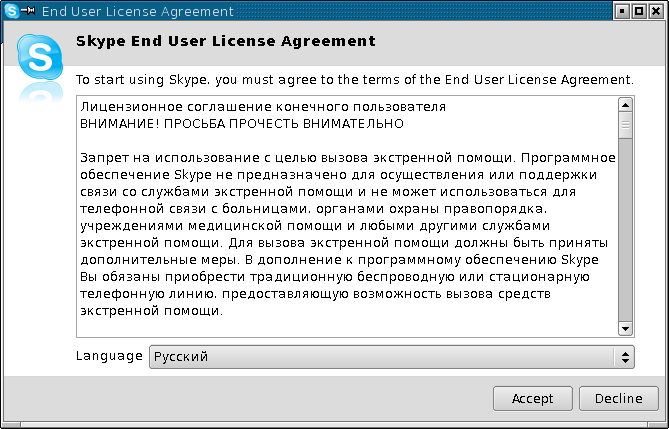Toggle the pin icon beside the window title
The image size is (669, 429).
pyautogui.click(x=29, y=11)
